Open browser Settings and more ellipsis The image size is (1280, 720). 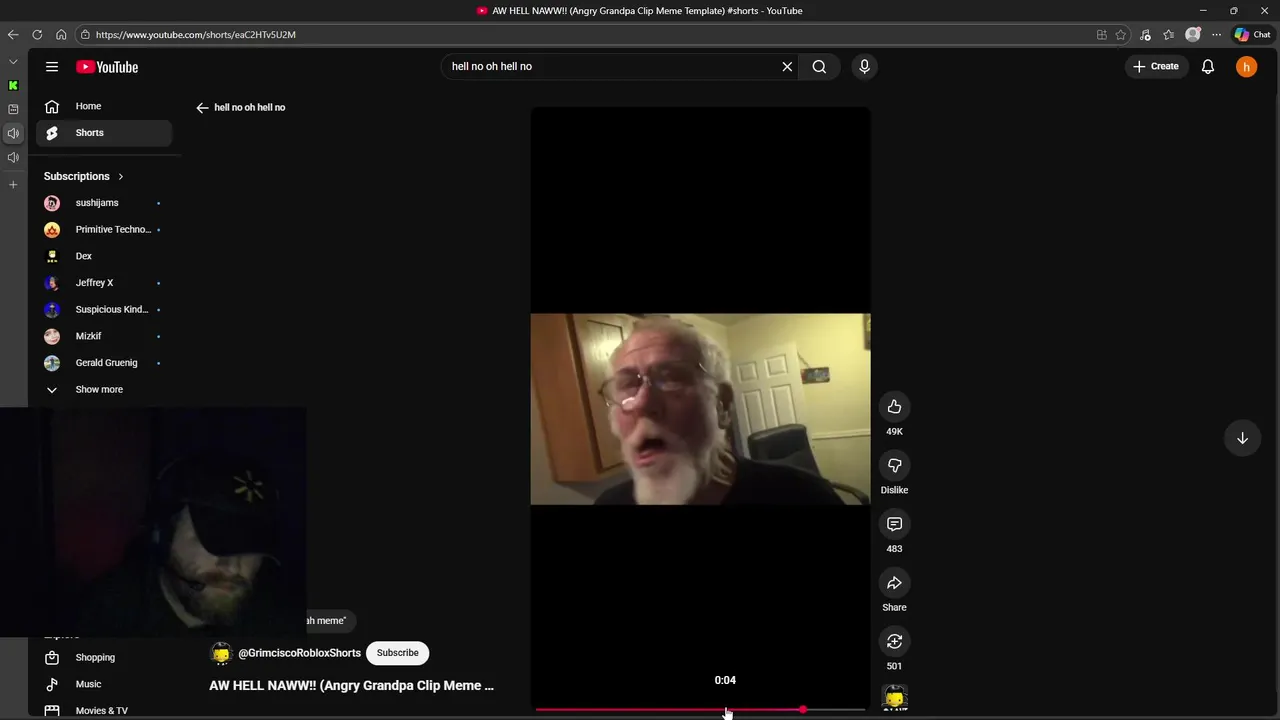coord(1217,35)
